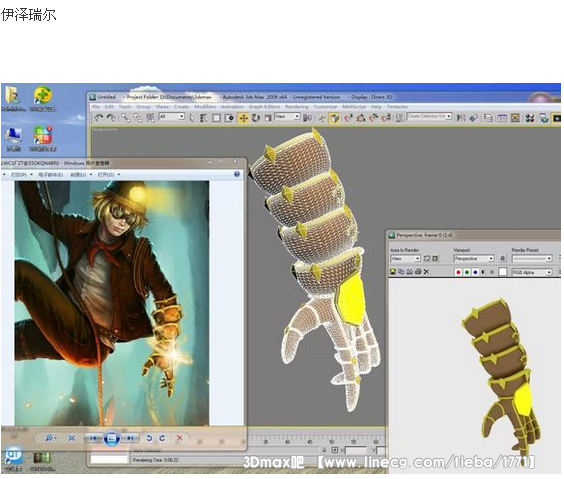Click Auto Region Selected icon
564x479 pixels.
tap(435, 259)
